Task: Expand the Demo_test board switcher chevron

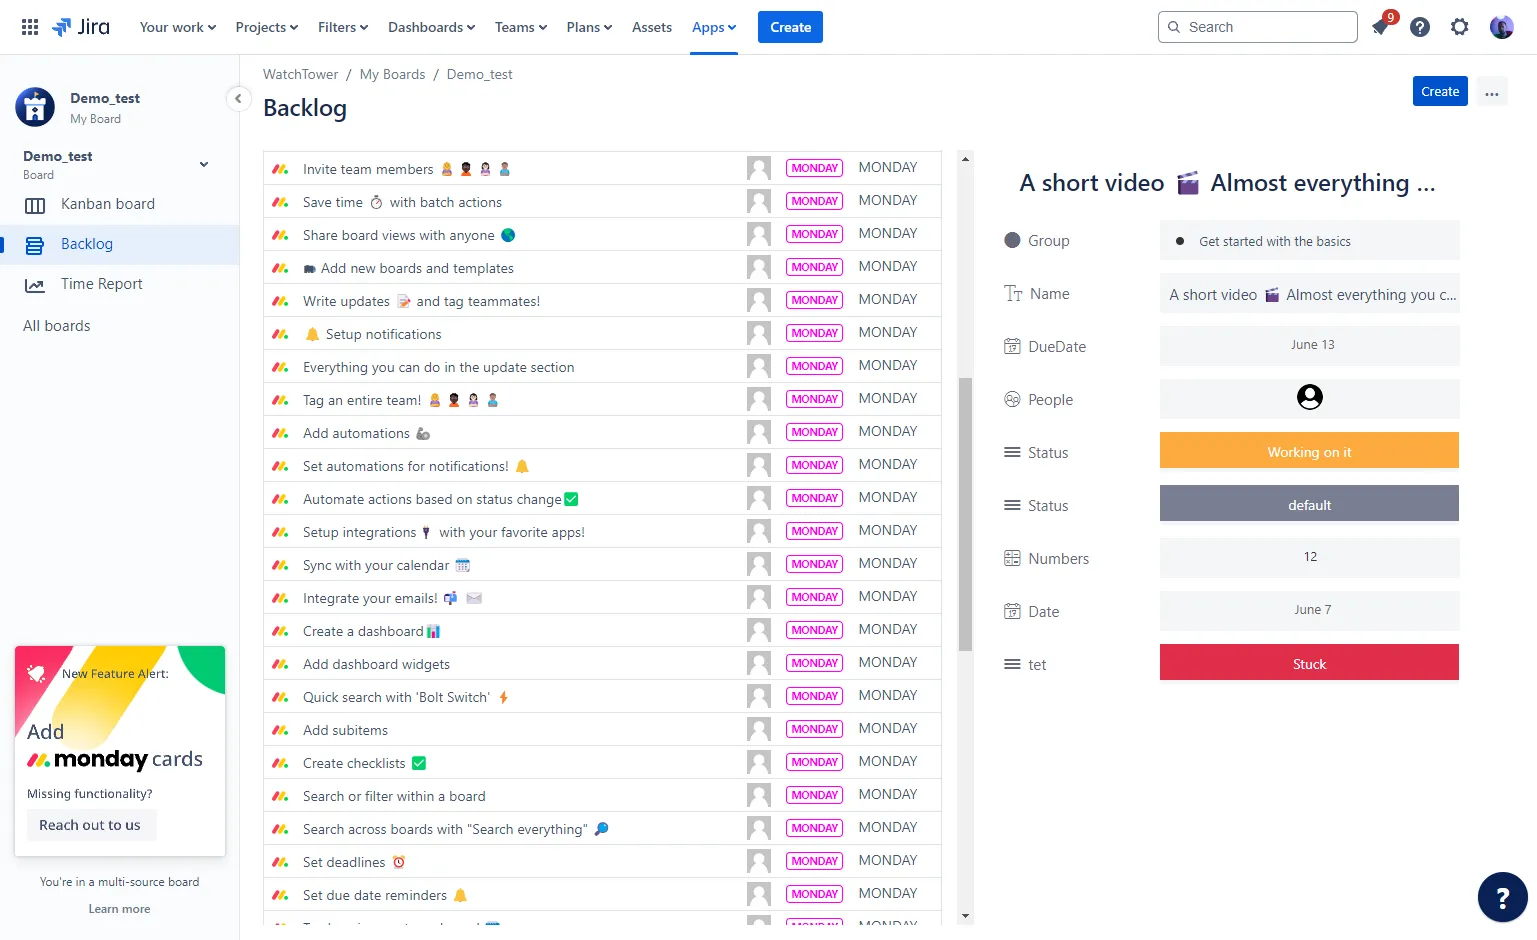Action: 204,165
